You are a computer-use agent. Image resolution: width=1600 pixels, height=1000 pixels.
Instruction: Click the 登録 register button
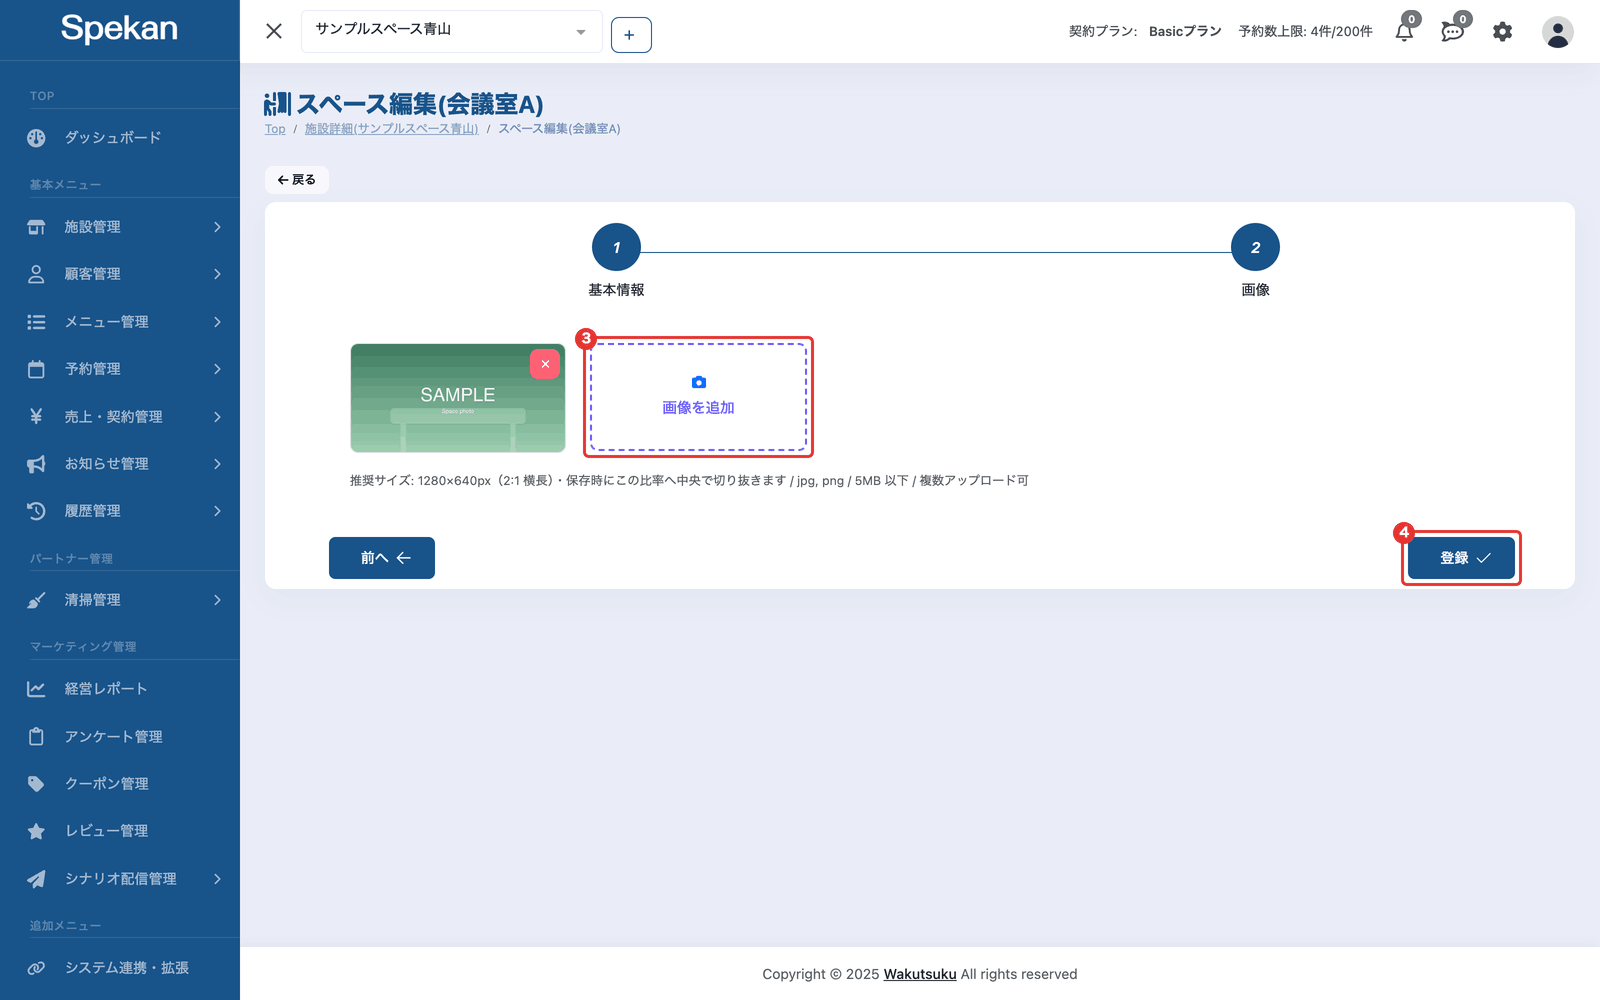pyautogui.click(x=1461, y=558)
